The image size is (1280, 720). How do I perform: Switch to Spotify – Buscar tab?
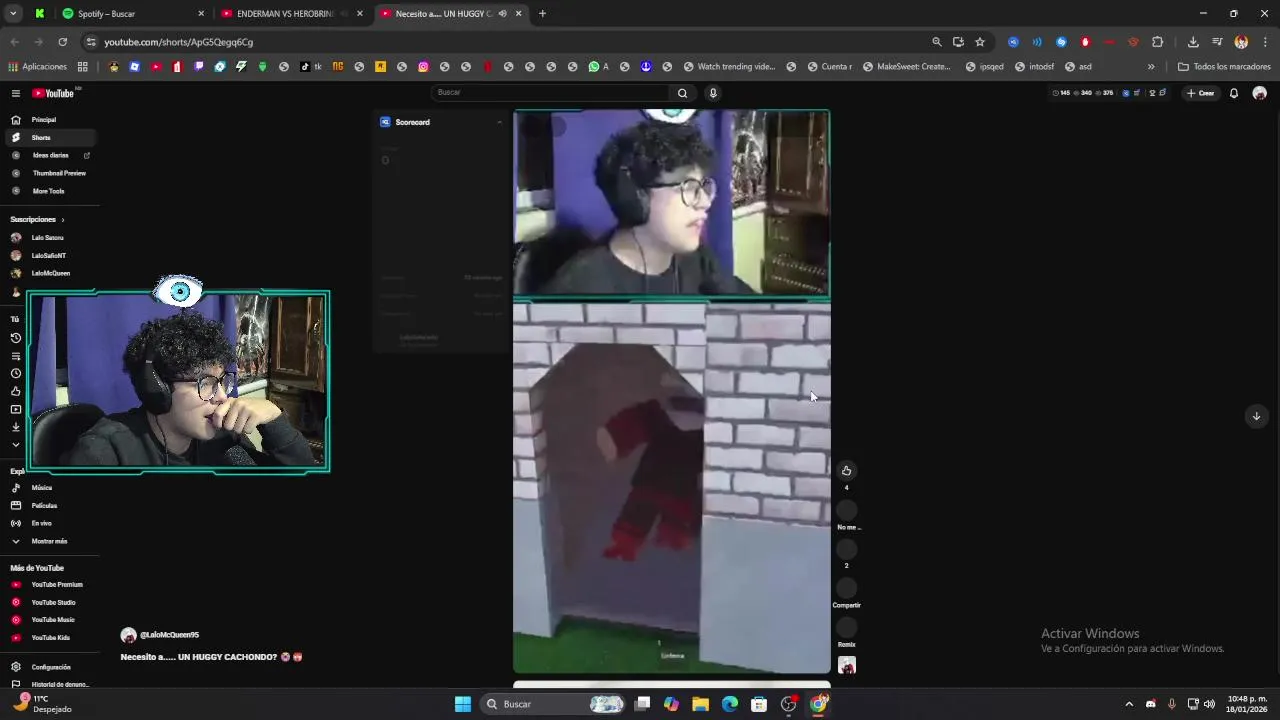coord(132,14)
